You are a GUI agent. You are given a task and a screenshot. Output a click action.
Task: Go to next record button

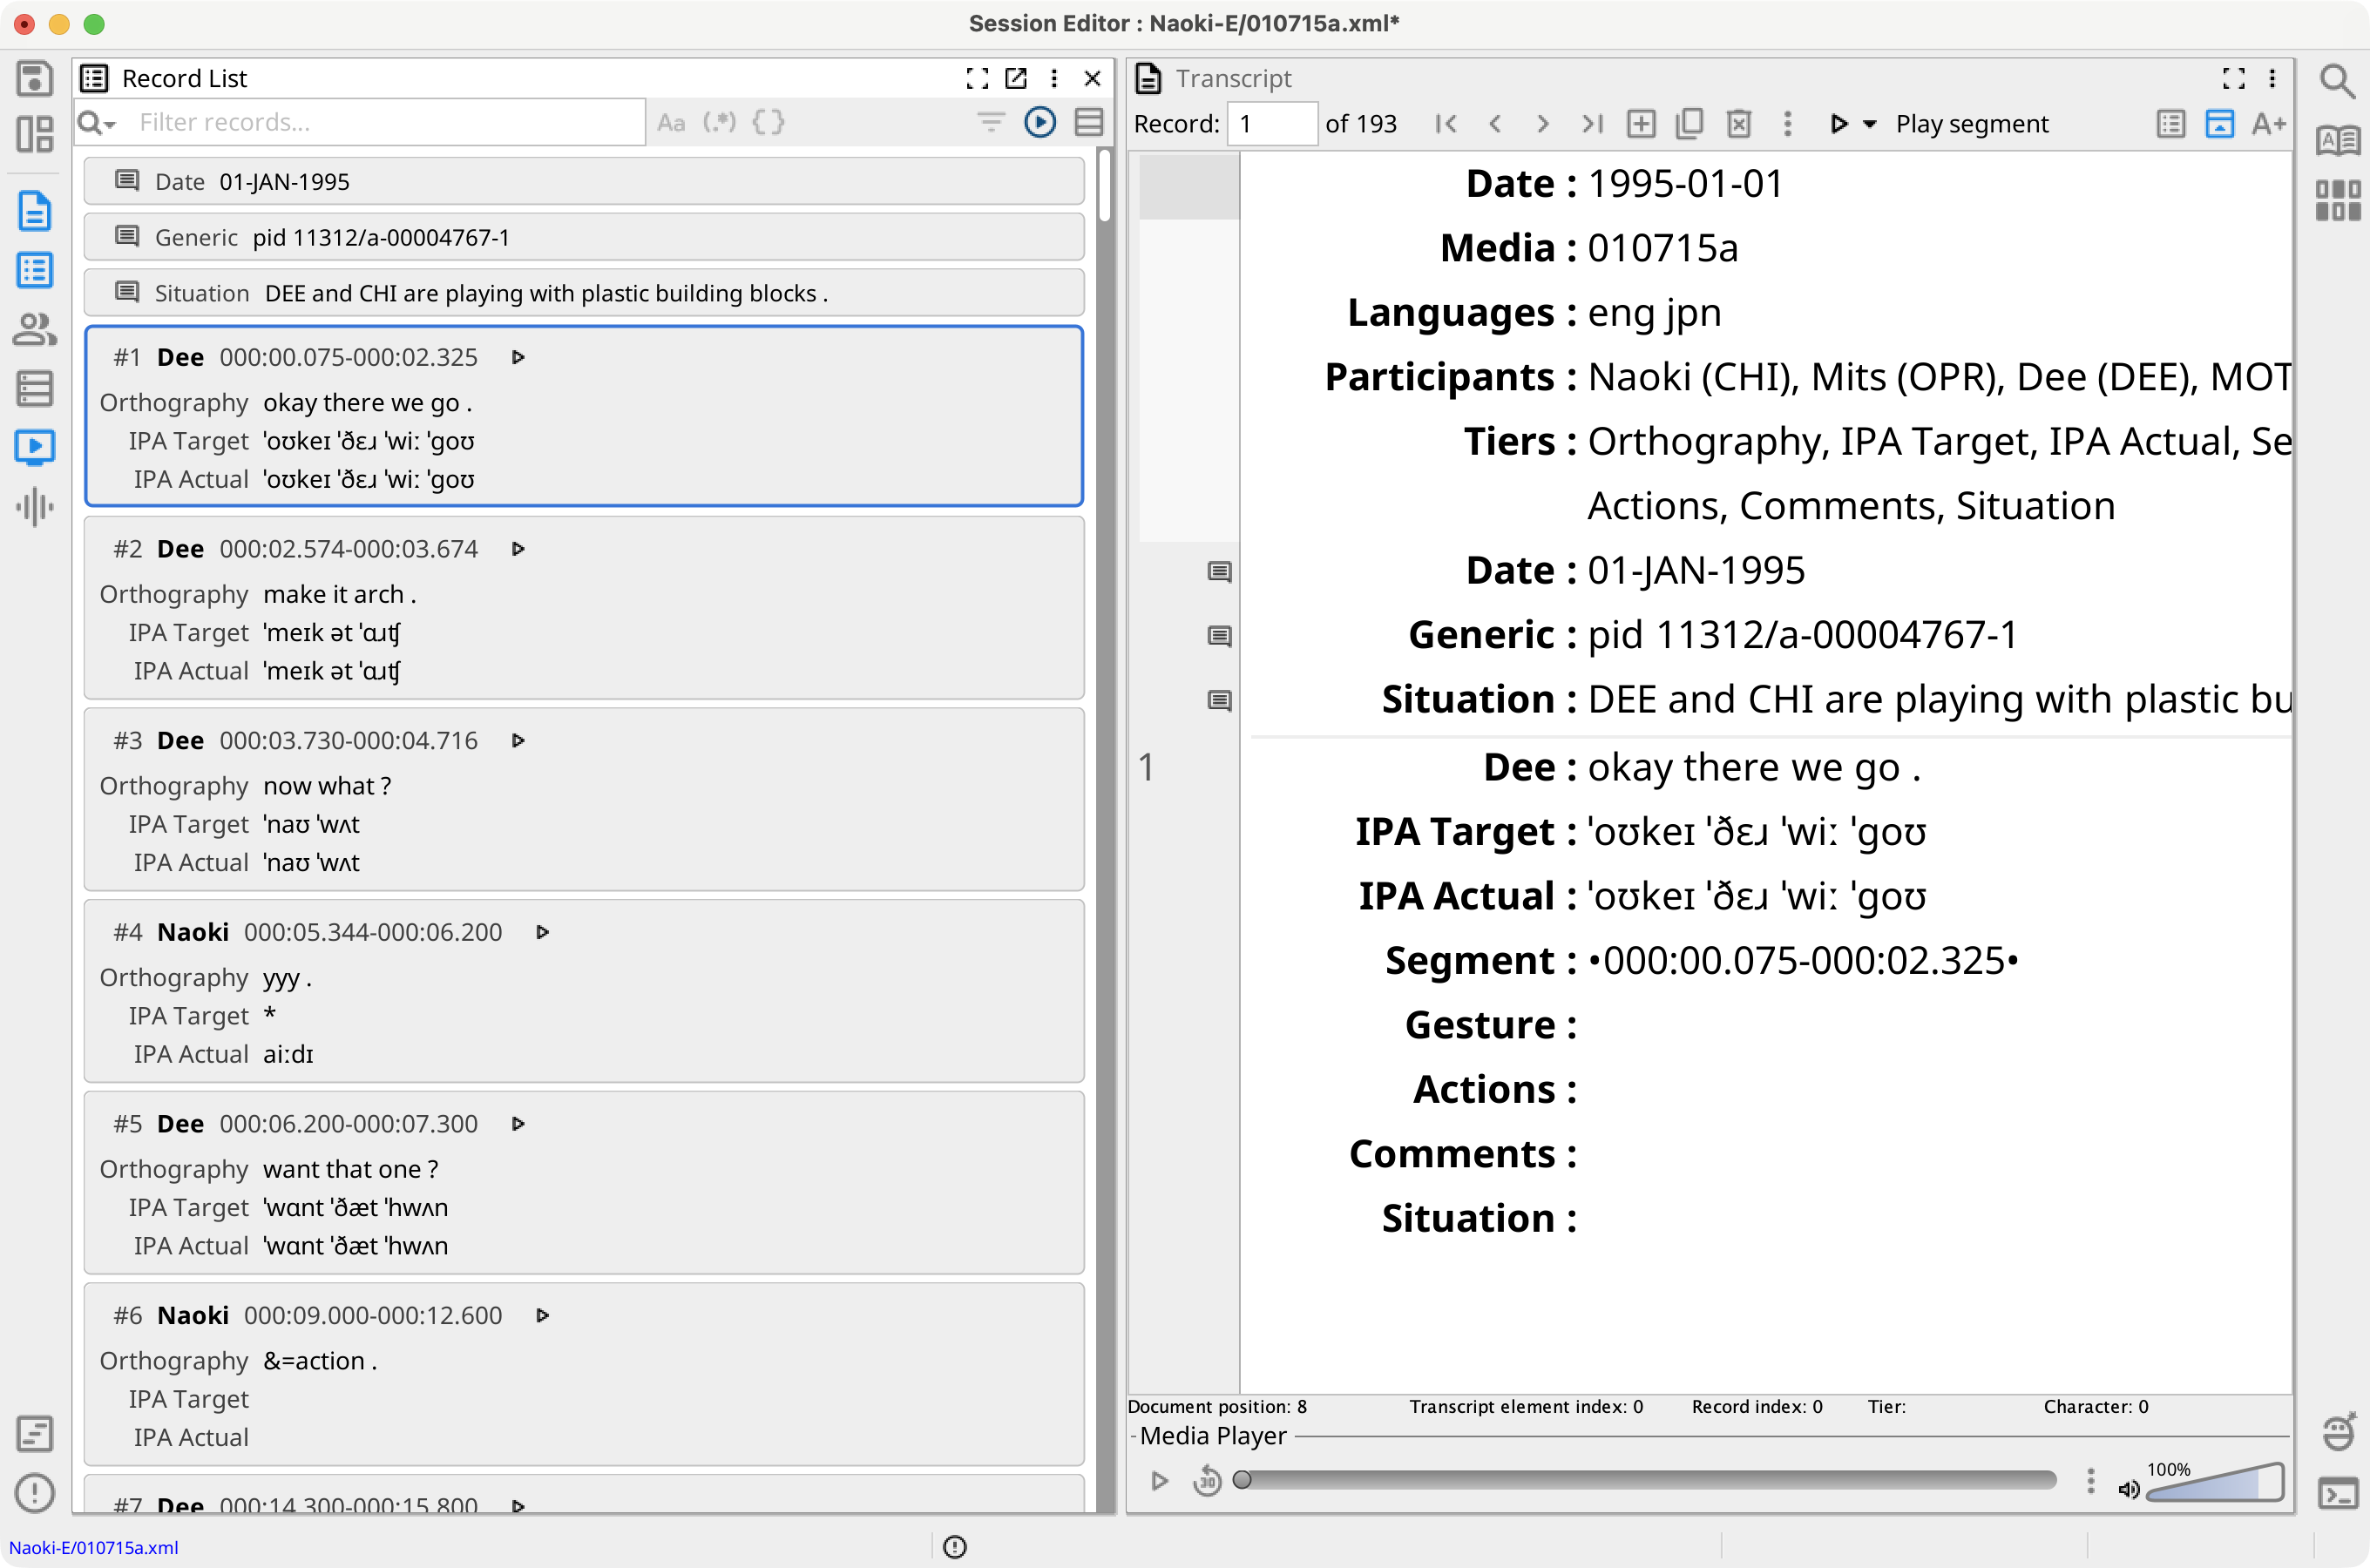click(x=1543, y=124)
